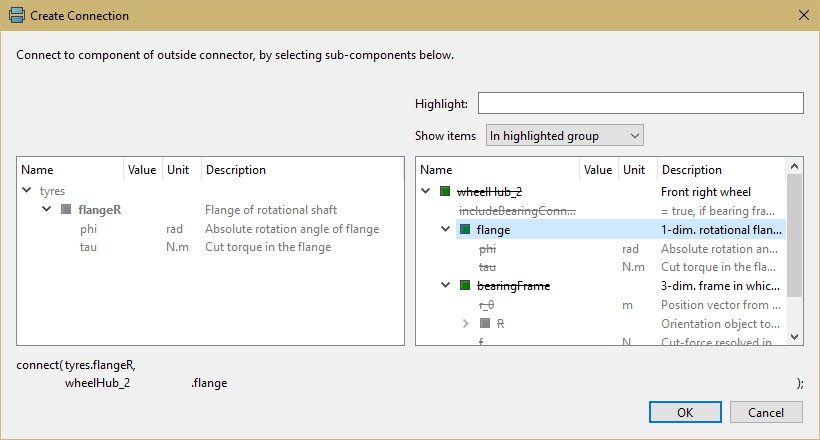The width and height of the screenshot is (820, 440).
Task: Collapse the flange node in right tree
Action: pos(446,229)
